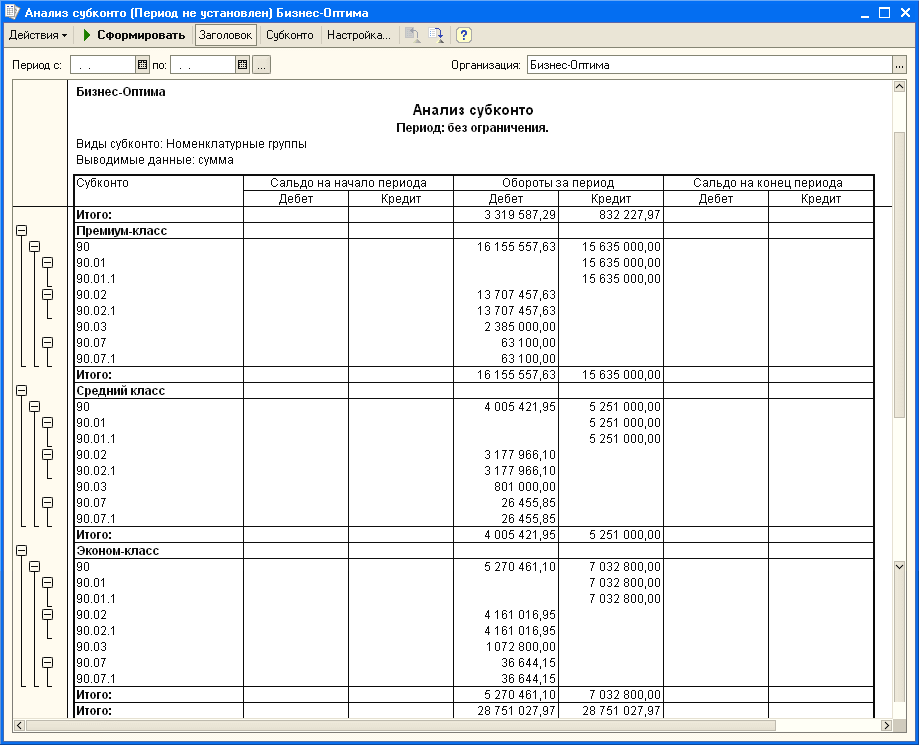Open Настройка... dialog
The image size is (919, 745).
tap(359, 35)
